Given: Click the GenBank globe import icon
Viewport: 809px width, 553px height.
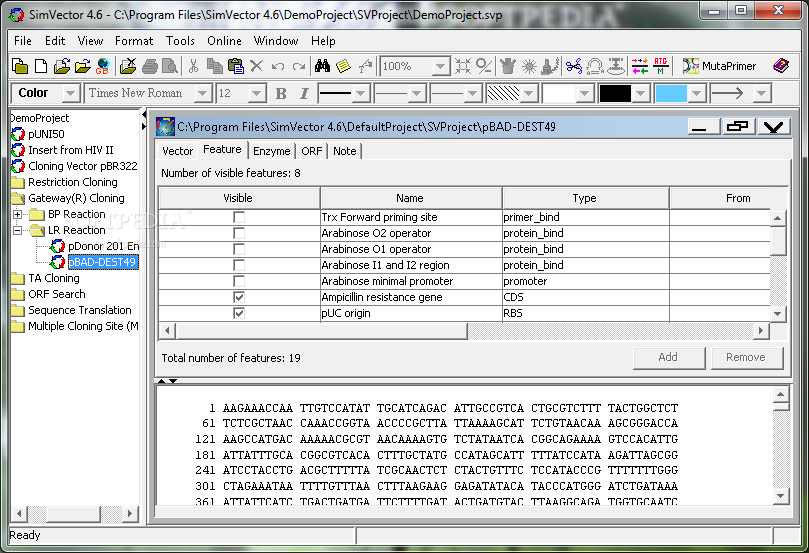Looking at the screenshot, I should click(x=103, y=66).
